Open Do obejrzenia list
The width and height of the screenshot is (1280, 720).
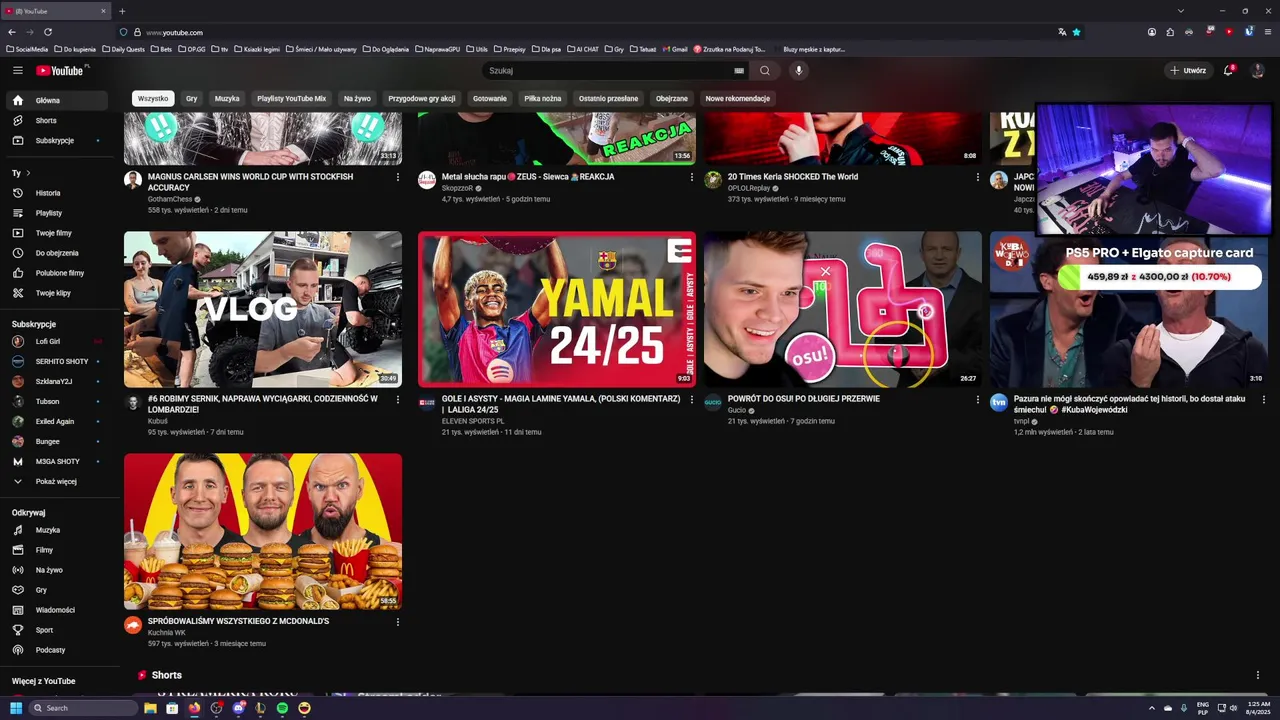pos(56,253)
